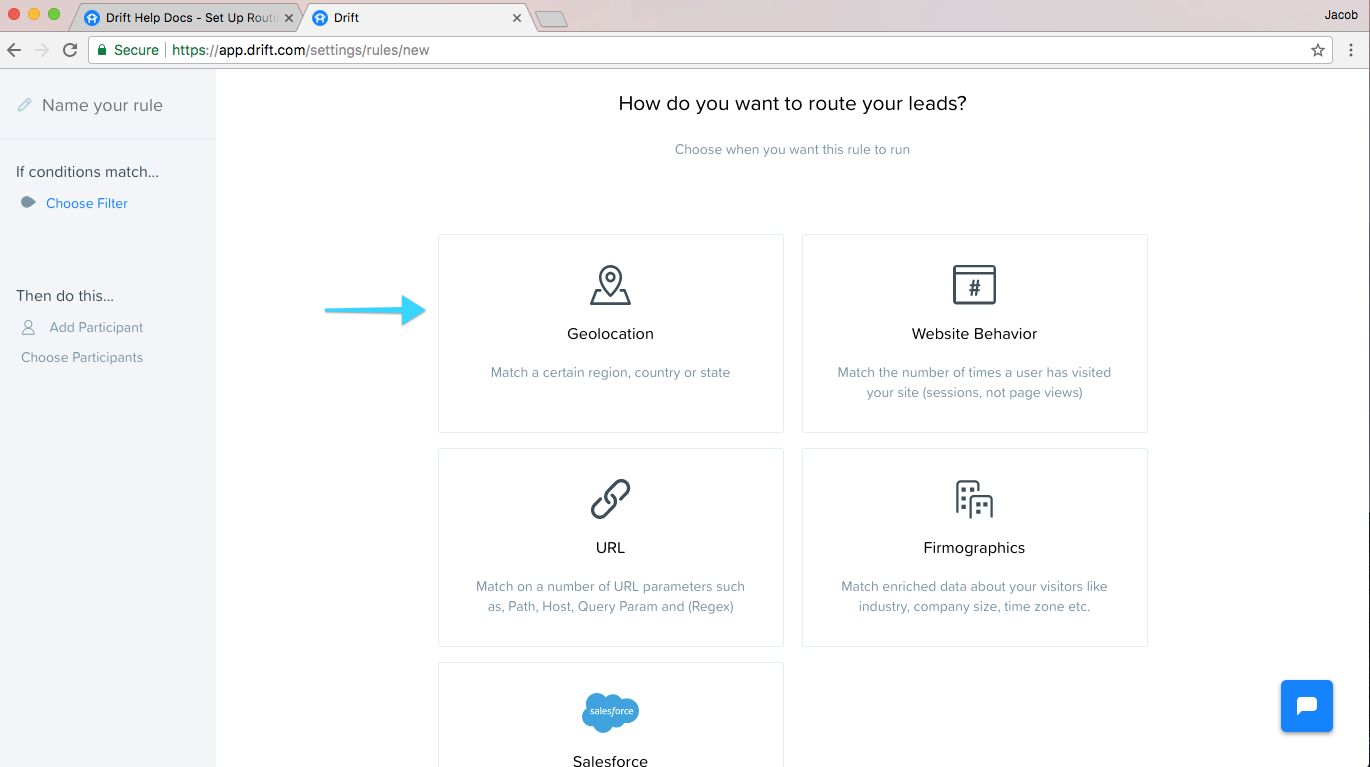Bookmark this page with the star icon

(x=1318, y=50)
